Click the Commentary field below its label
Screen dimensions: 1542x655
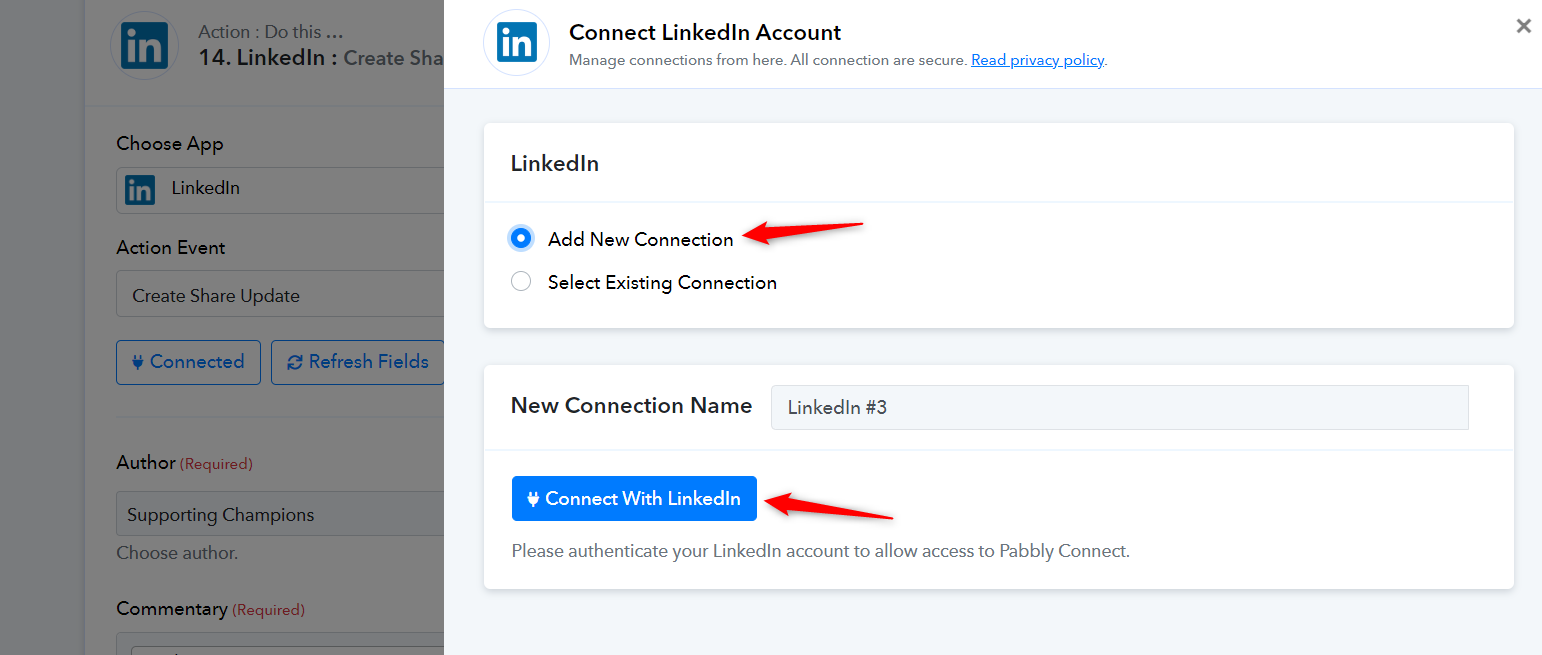(280, 644)
